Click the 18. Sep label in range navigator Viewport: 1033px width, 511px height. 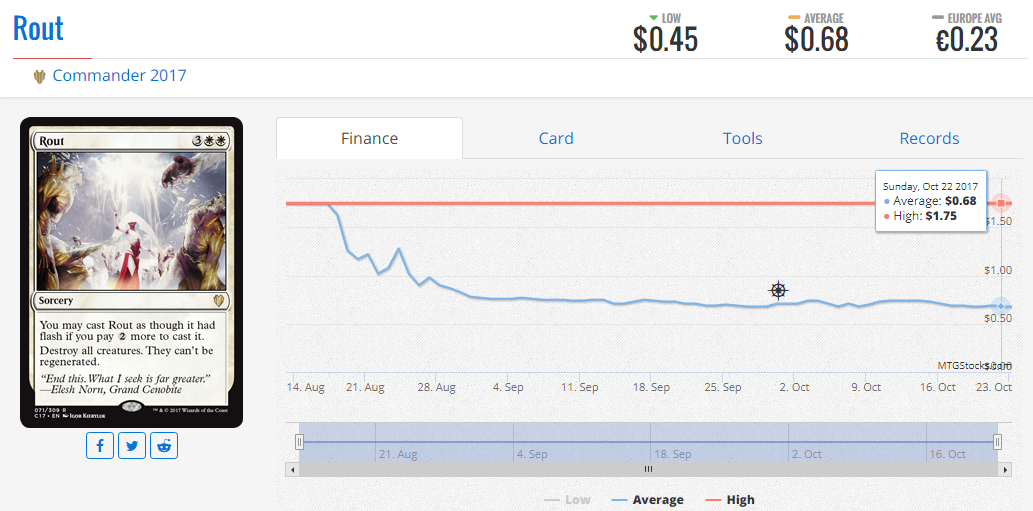673,454
